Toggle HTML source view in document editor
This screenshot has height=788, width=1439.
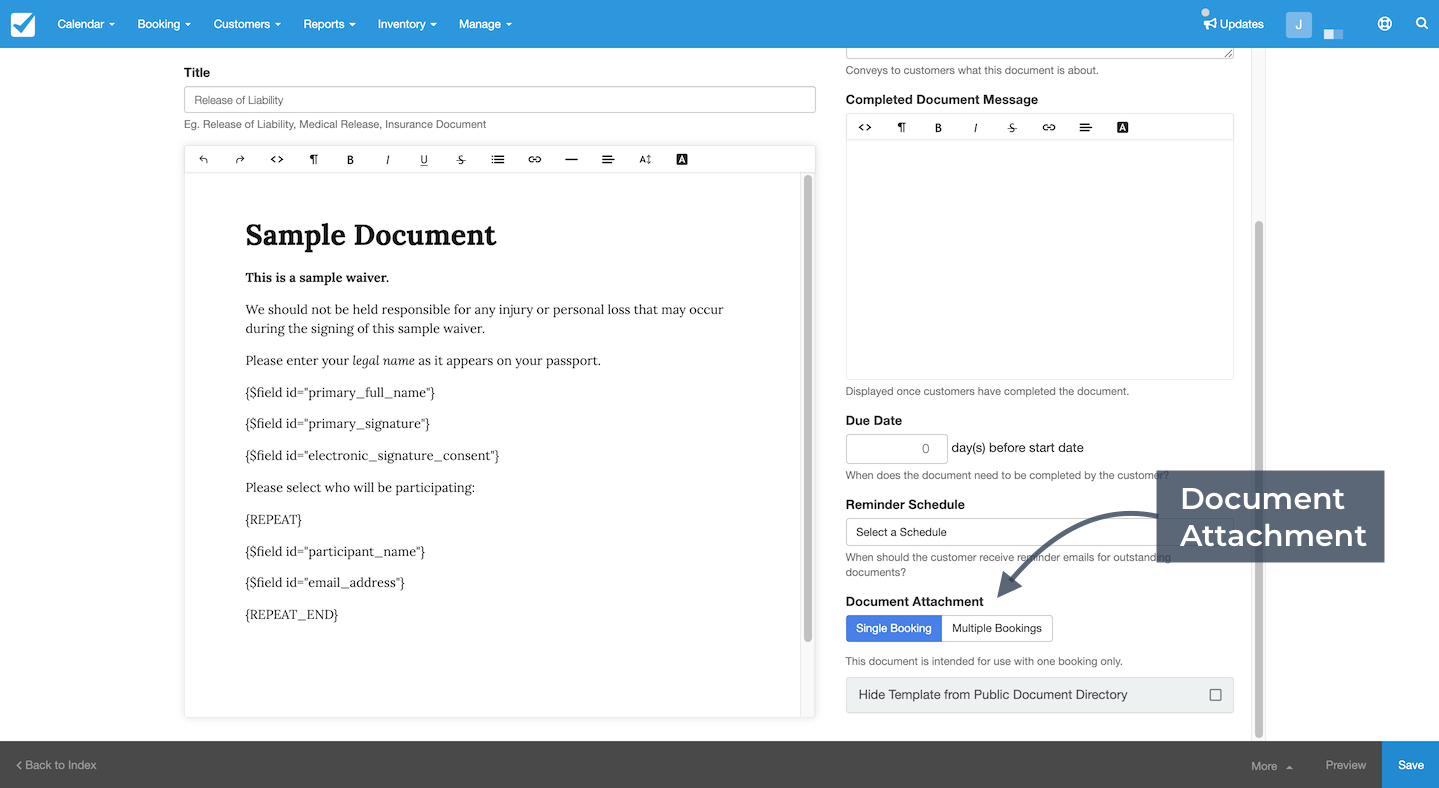[277, 160]
